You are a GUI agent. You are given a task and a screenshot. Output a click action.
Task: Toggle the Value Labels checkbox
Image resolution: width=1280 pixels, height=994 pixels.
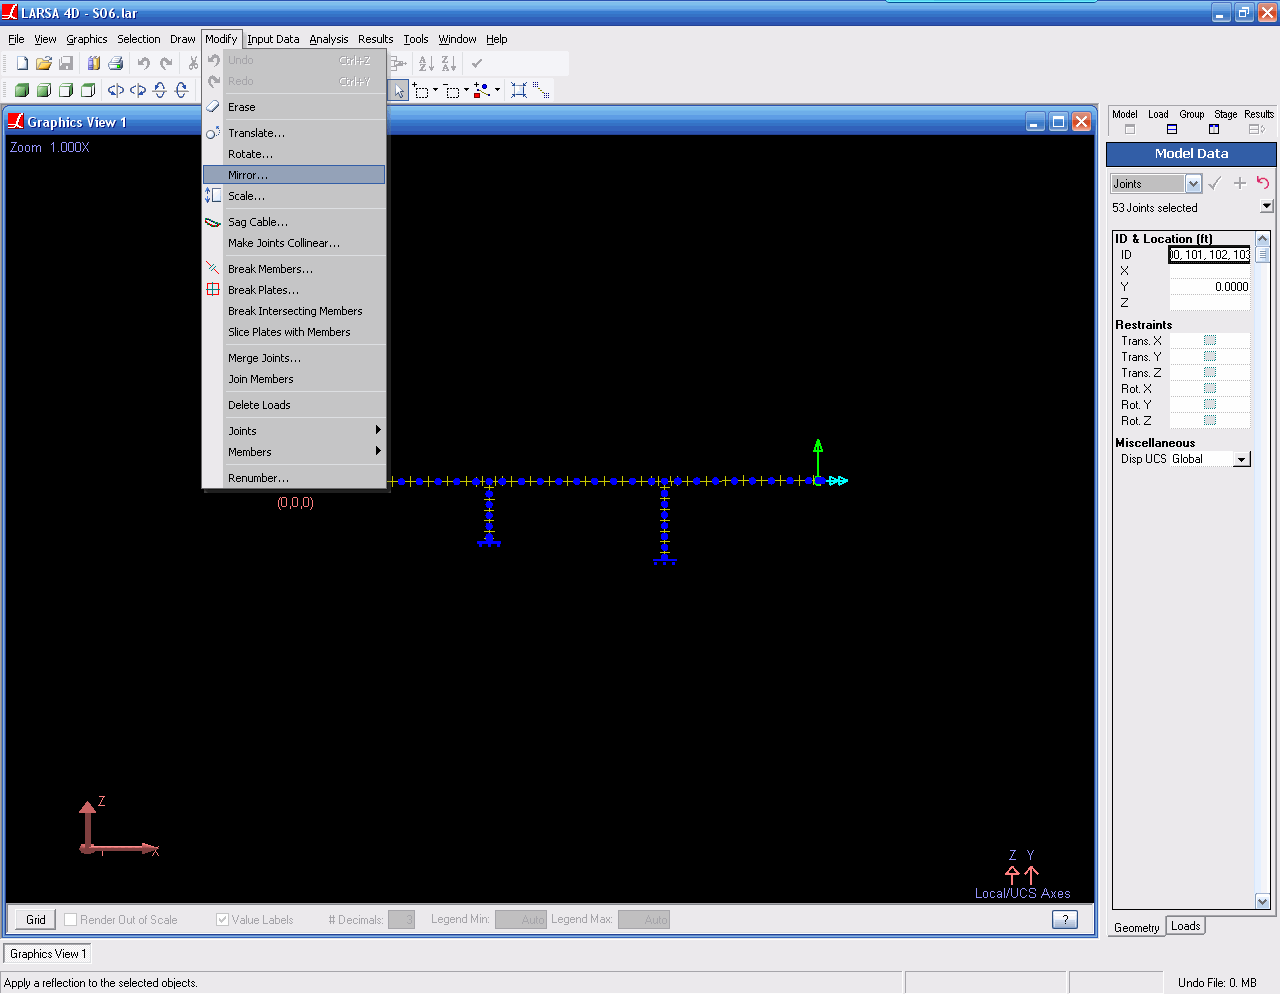[222, 919]
